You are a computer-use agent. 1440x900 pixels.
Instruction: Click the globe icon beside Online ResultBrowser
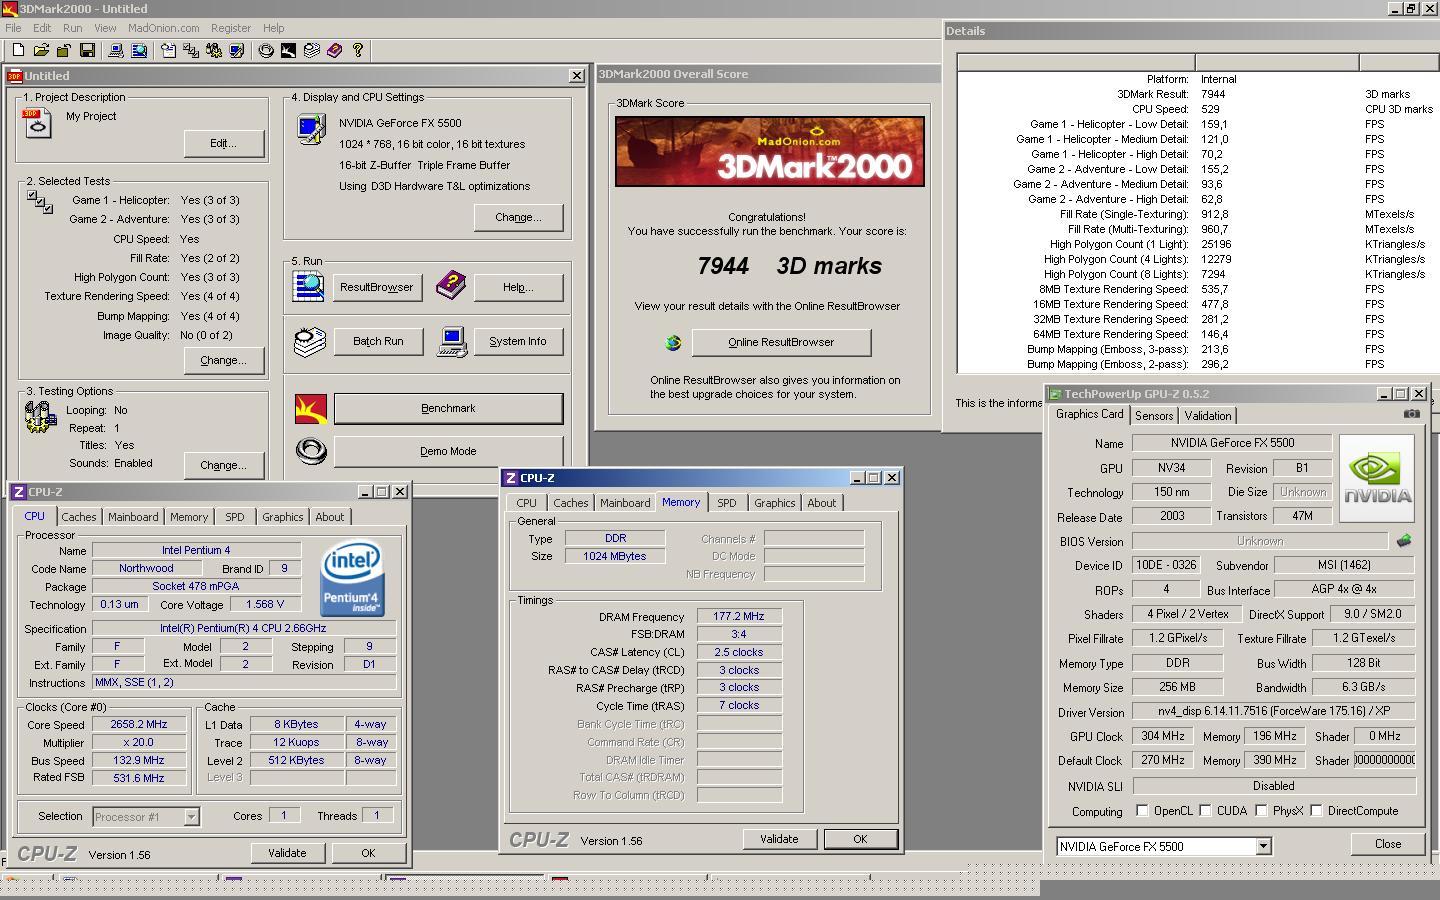673,343
